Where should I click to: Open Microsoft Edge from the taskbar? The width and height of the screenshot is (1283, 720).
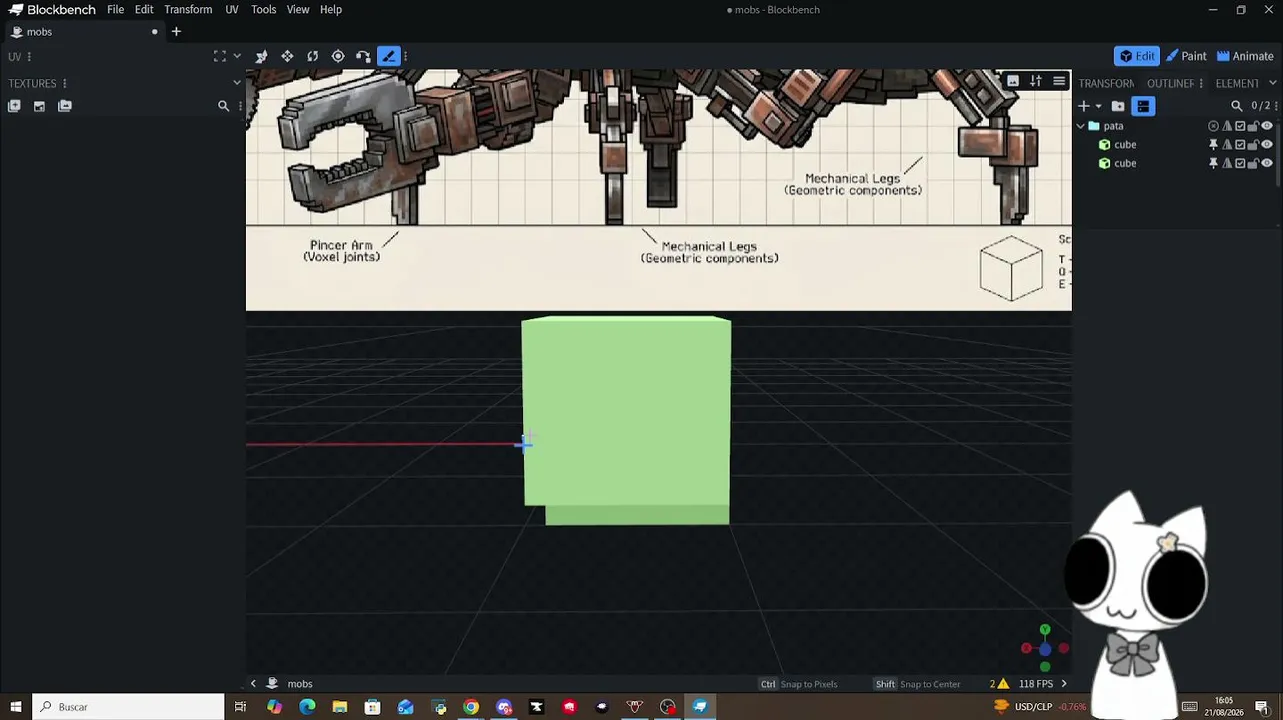pyautogui.click(x=307, y=707)
